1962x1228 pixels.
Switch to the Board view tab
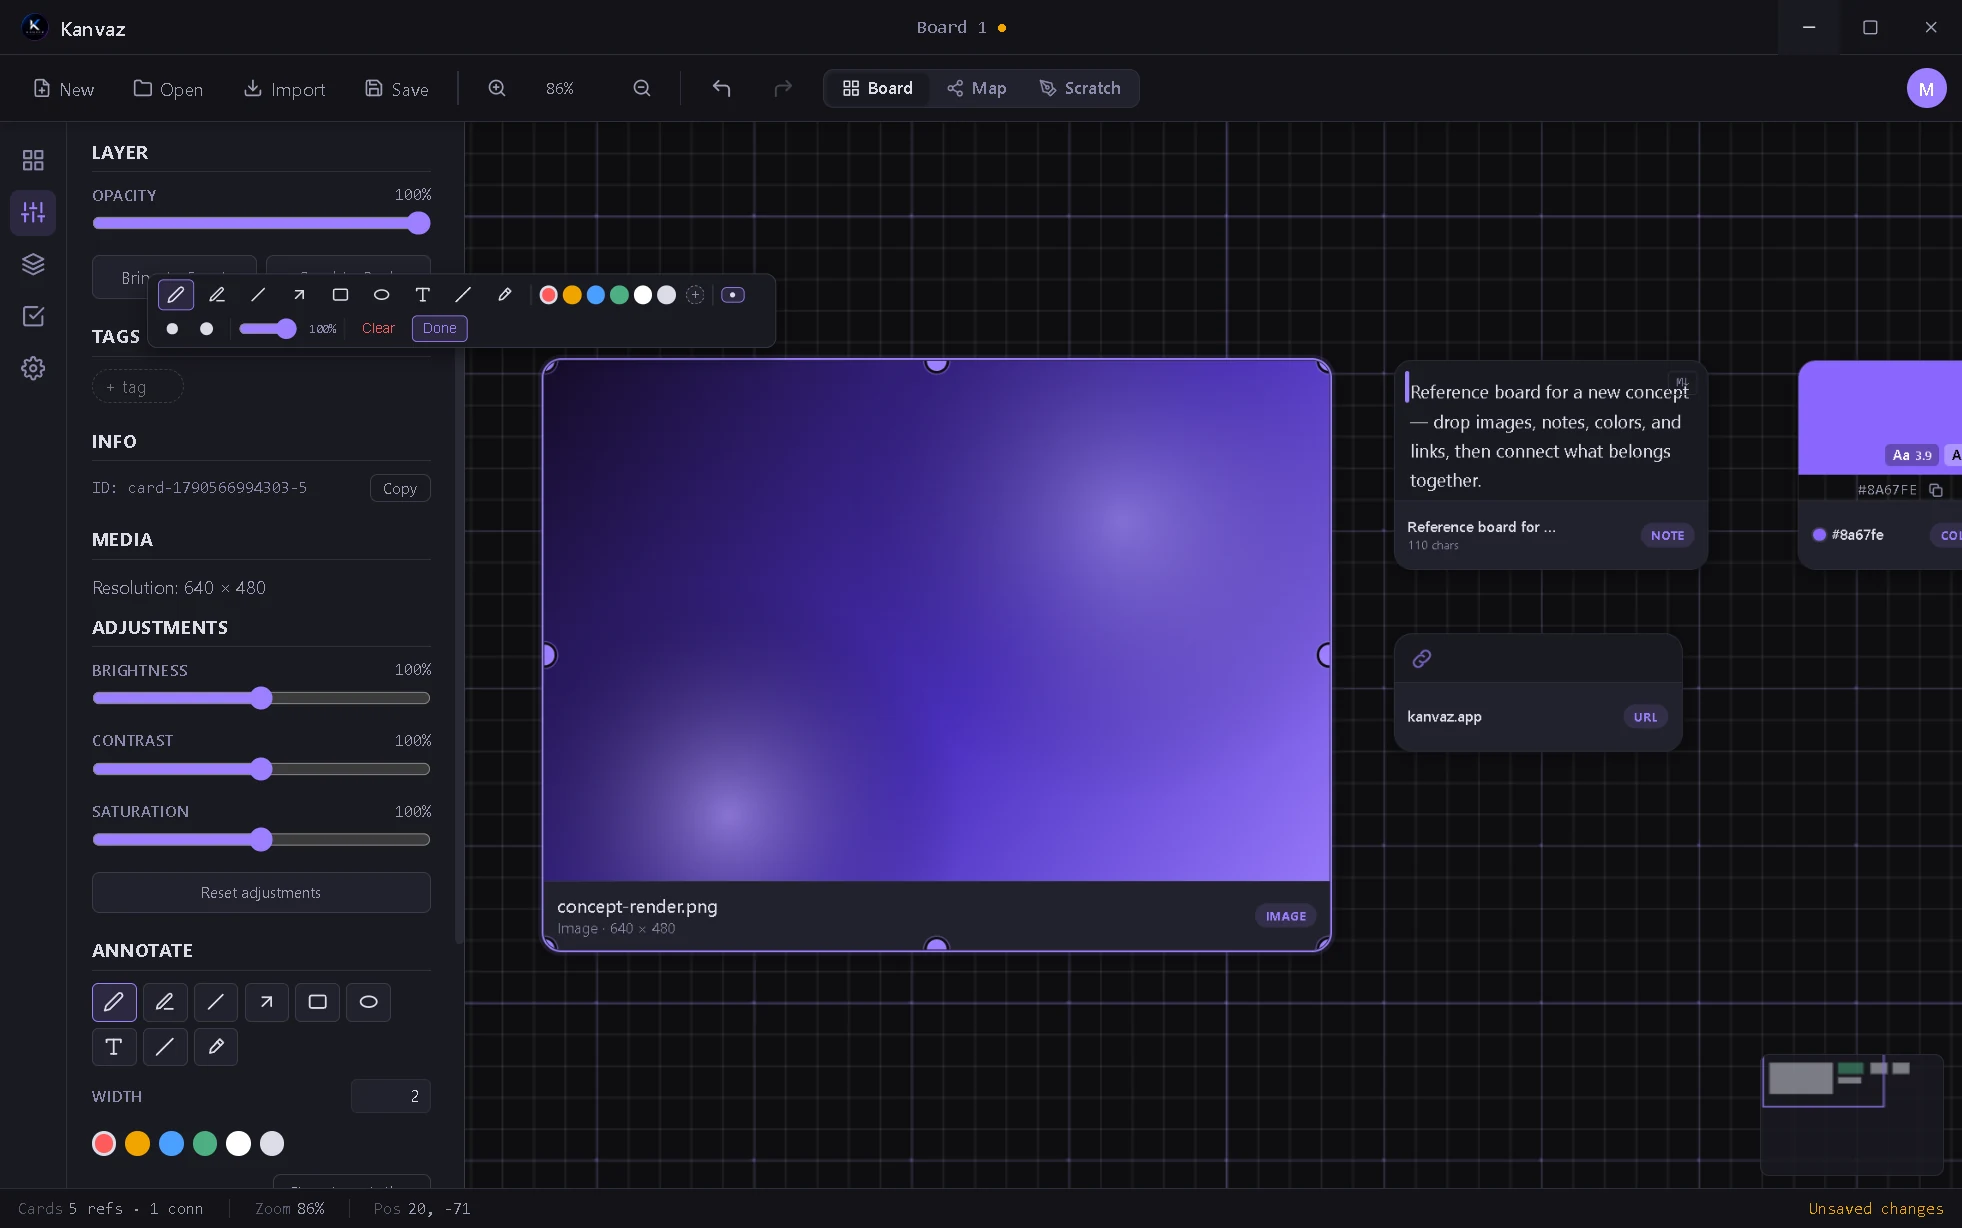(x=877, y=88)
